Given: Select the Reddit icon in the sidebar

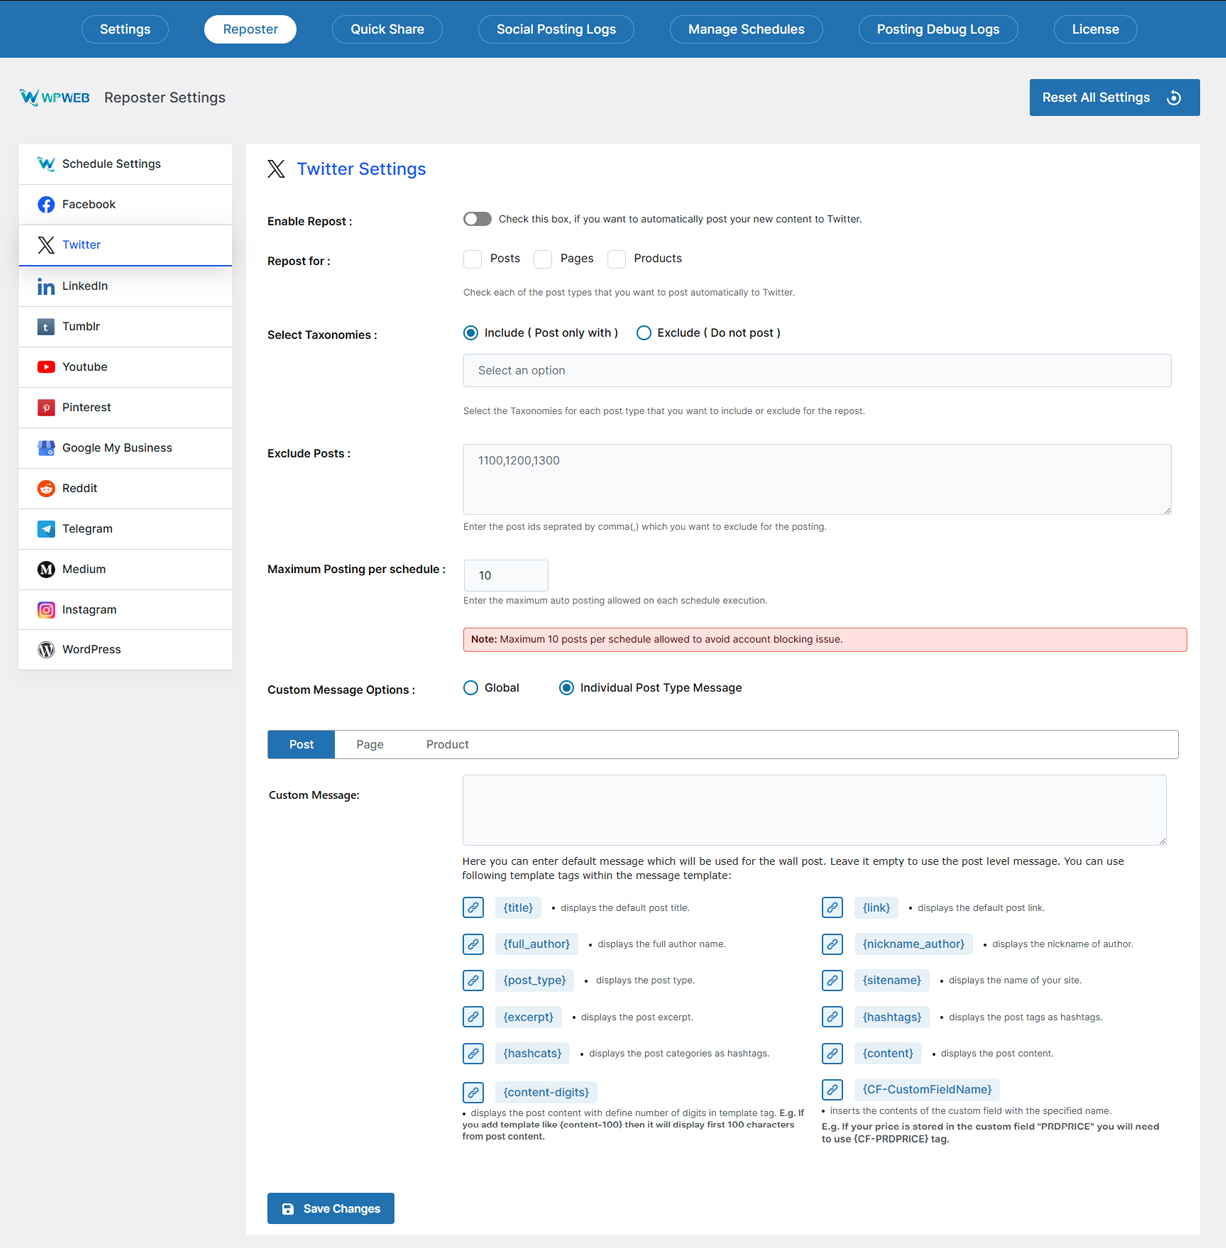Looking at the screenshot, I should (x=46, y=488).
